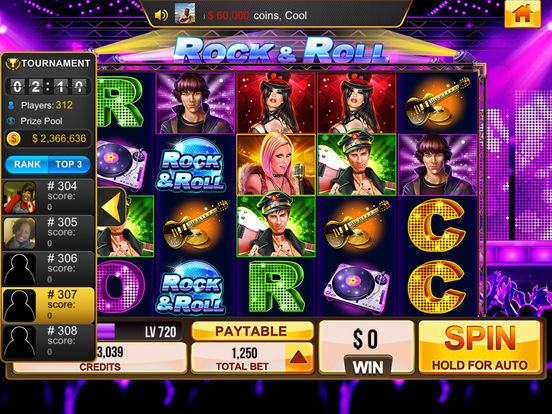Switch to the TOP 3 tab
The image size is (552, 414).
coord(69,164)
